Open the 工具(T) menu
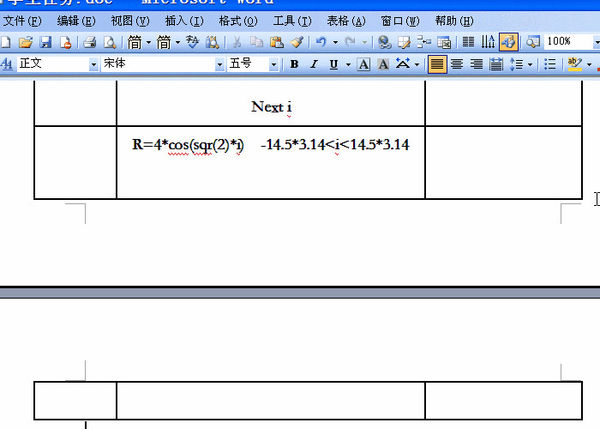The image size is (600, 429). pos(292,21)
